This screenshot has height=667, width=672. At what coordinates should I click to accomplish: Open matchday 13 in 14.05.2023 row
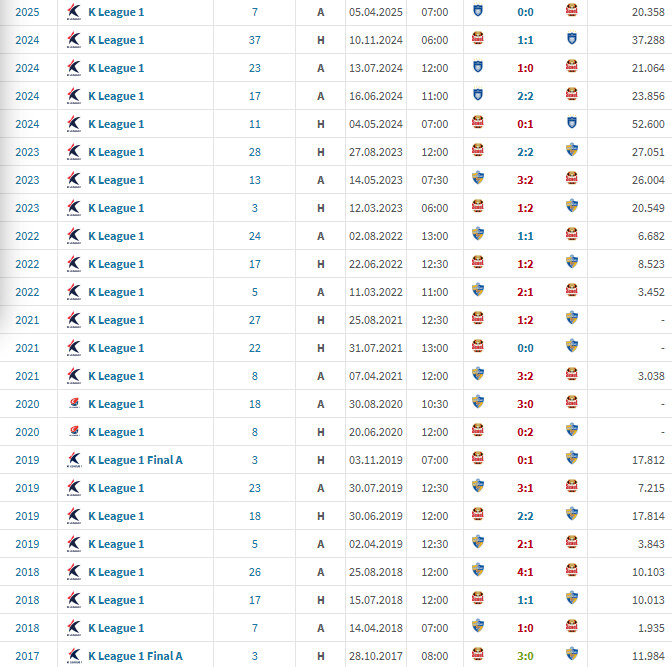[255, 180]
